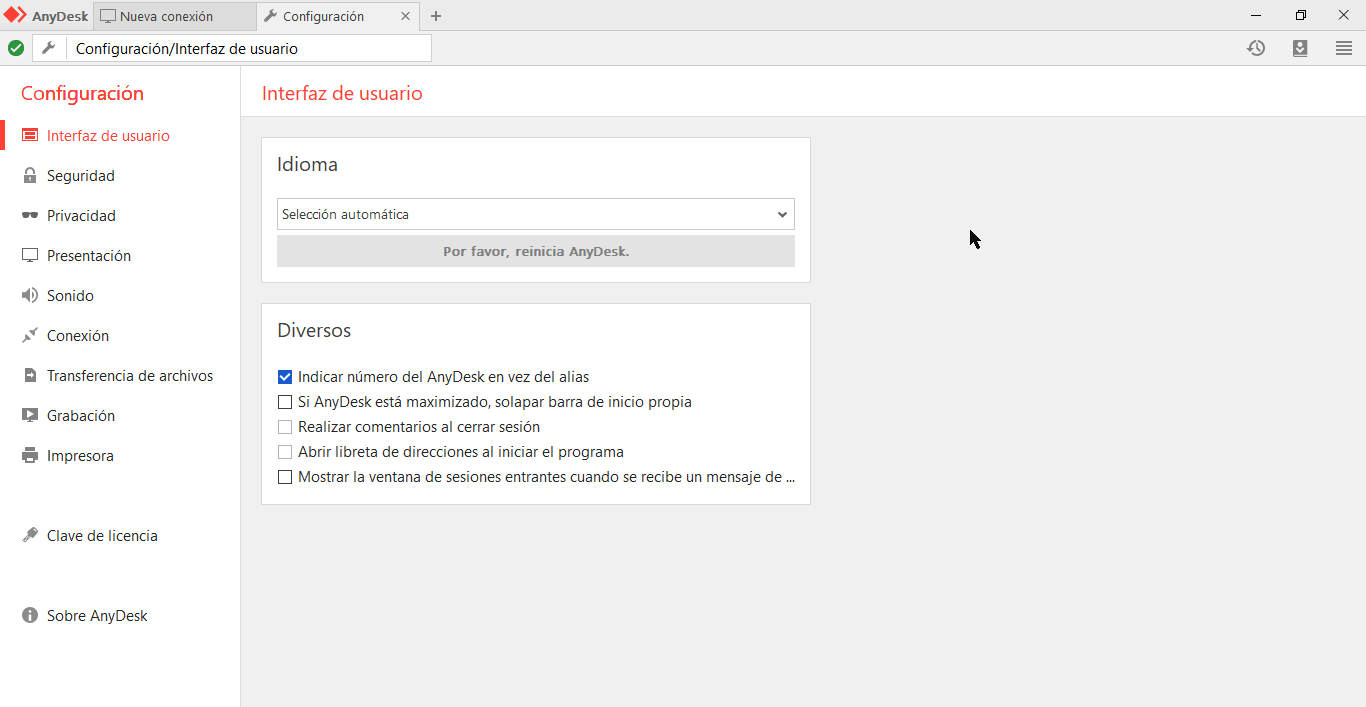
Task: Click the Presentación monitor icon
Action: [x=30, y=256]
